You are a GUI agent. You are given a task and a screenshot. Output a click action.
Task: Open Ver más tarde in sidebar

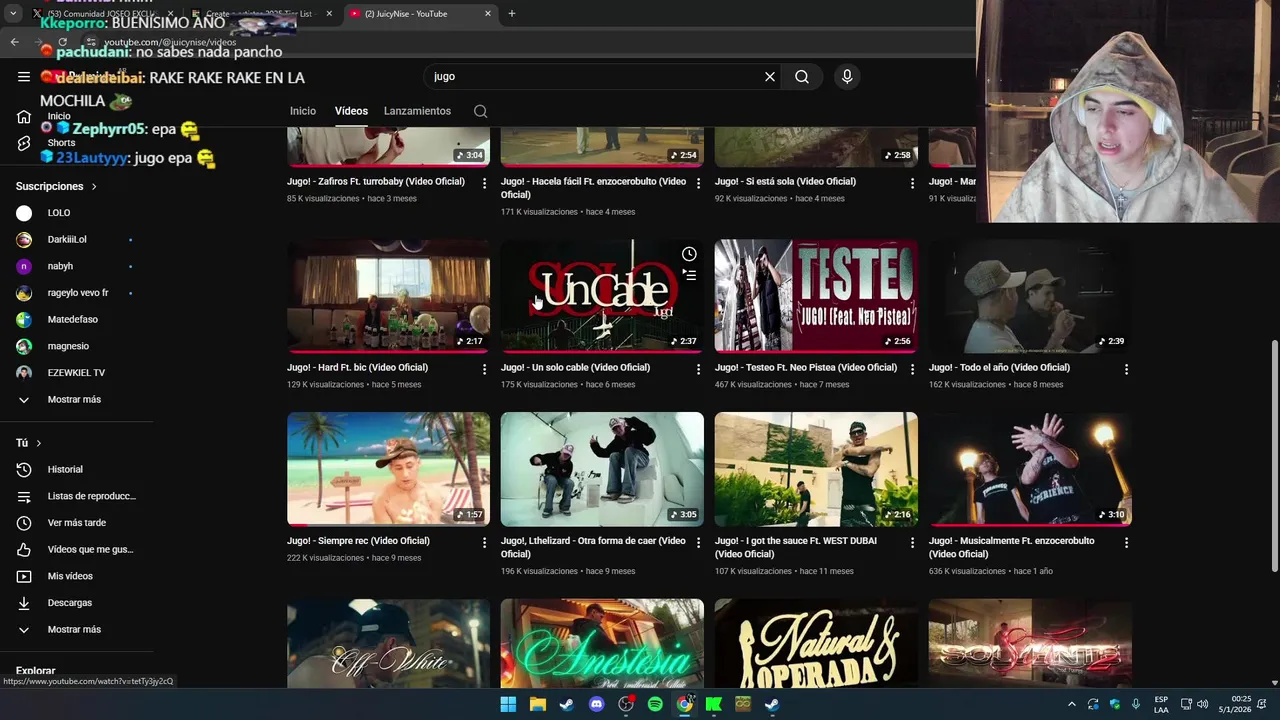click(x=76, y=523)
